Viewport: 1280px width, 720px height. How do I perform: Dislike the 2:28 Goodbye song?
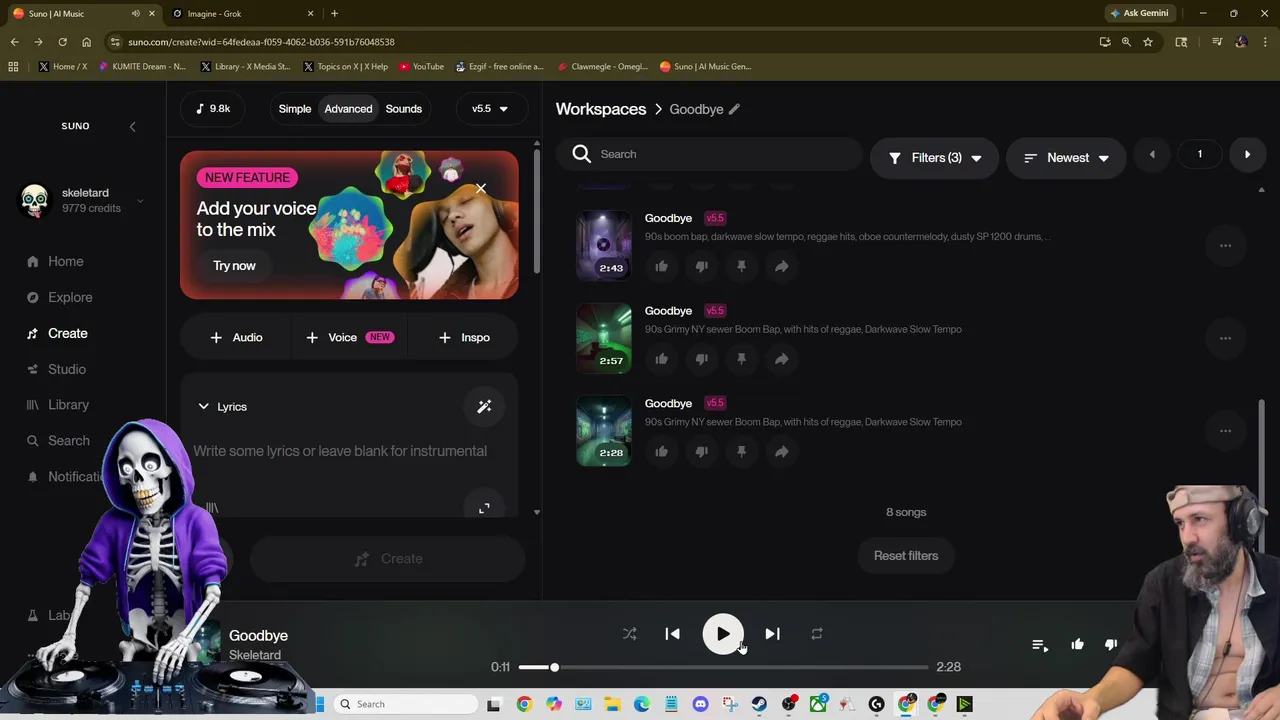coord(701,452)
